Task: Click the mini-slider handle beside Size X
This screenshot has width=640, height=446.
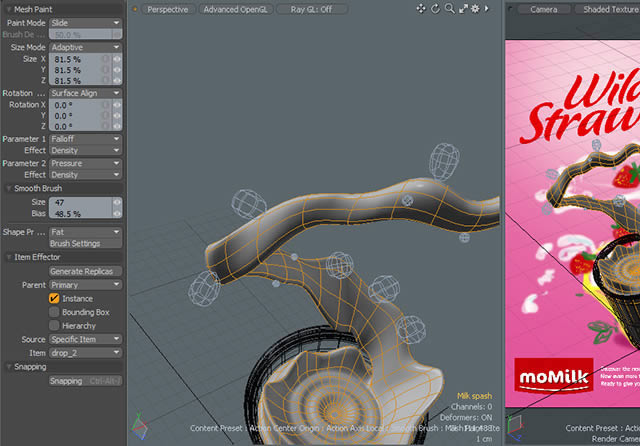Action: coord(117,59)
